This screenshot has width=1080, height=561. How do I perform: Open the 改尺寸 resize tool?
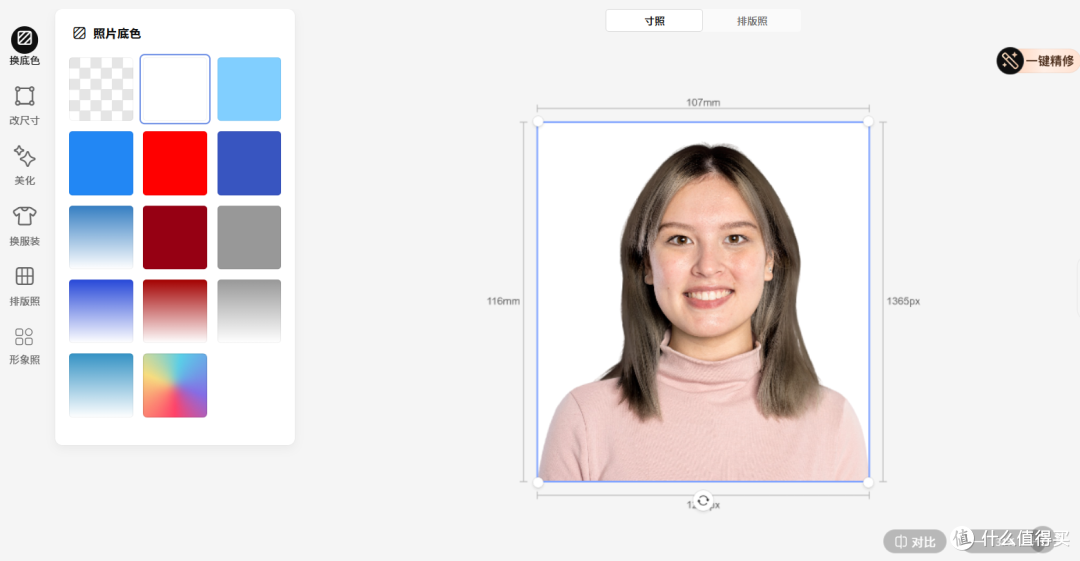coord(24,105)
